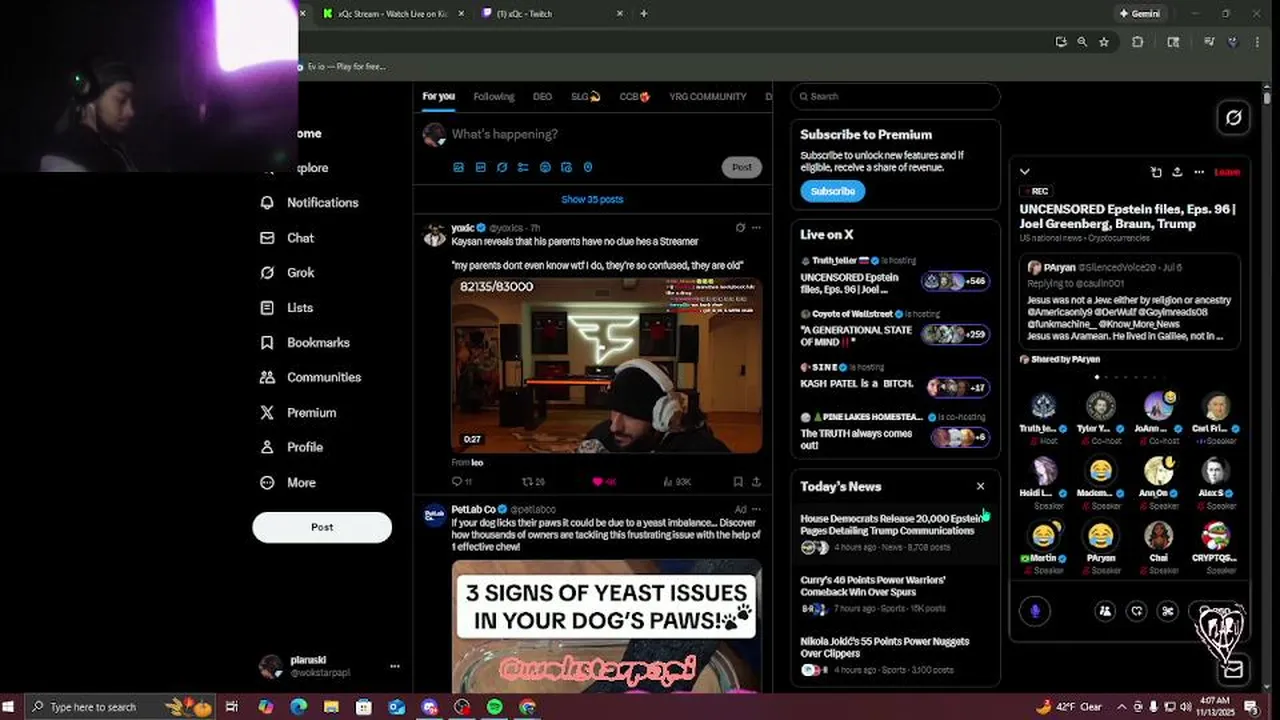Open Spotify from the taskbar
Viewport: 1280px width, 720px height.
point(494,707)
